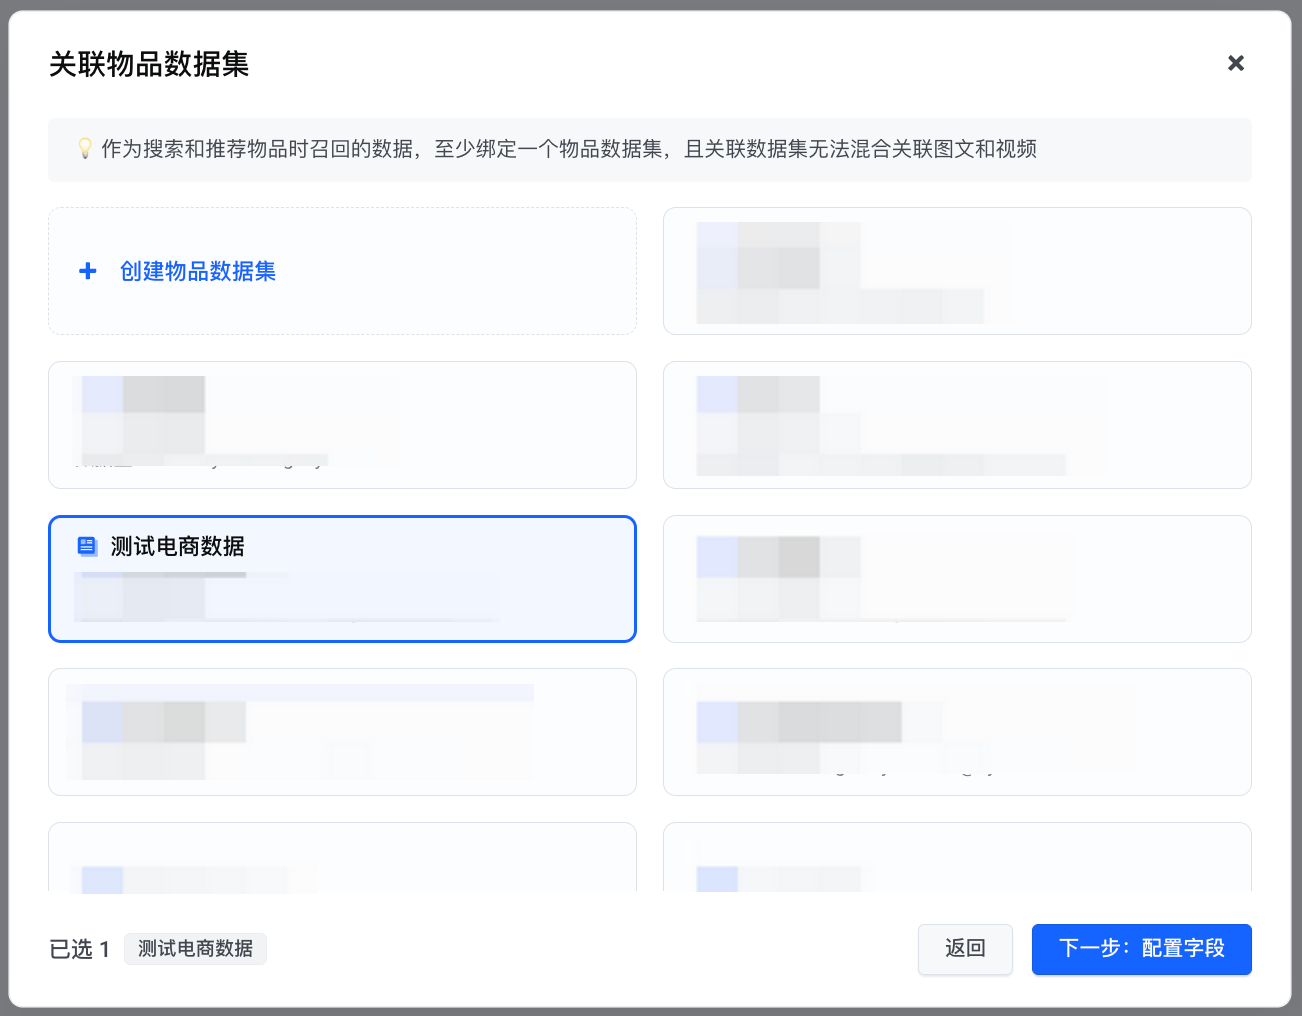
Task: Proceed with 下一步：配置字段 button
Action: click(1141, 949)
